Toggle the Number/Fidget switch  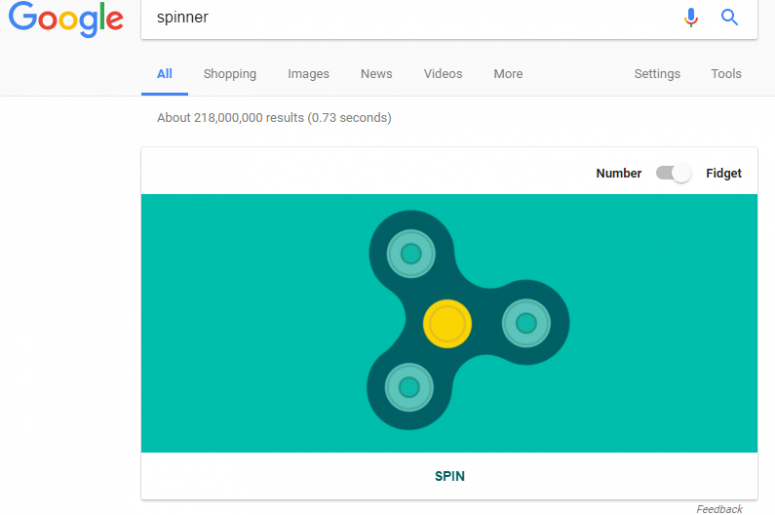pyautogui.click(x=673, y=173)
